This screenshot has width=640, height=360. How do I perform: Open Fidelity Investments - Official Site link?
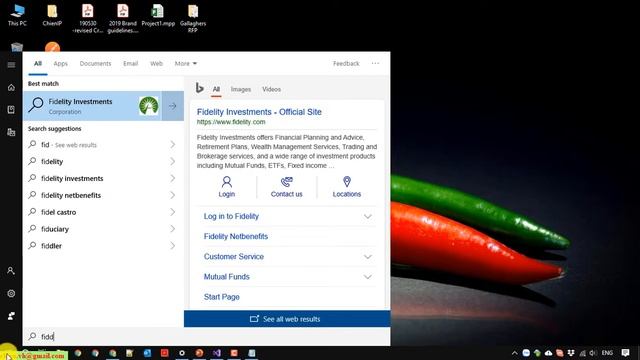click(259, 112)
